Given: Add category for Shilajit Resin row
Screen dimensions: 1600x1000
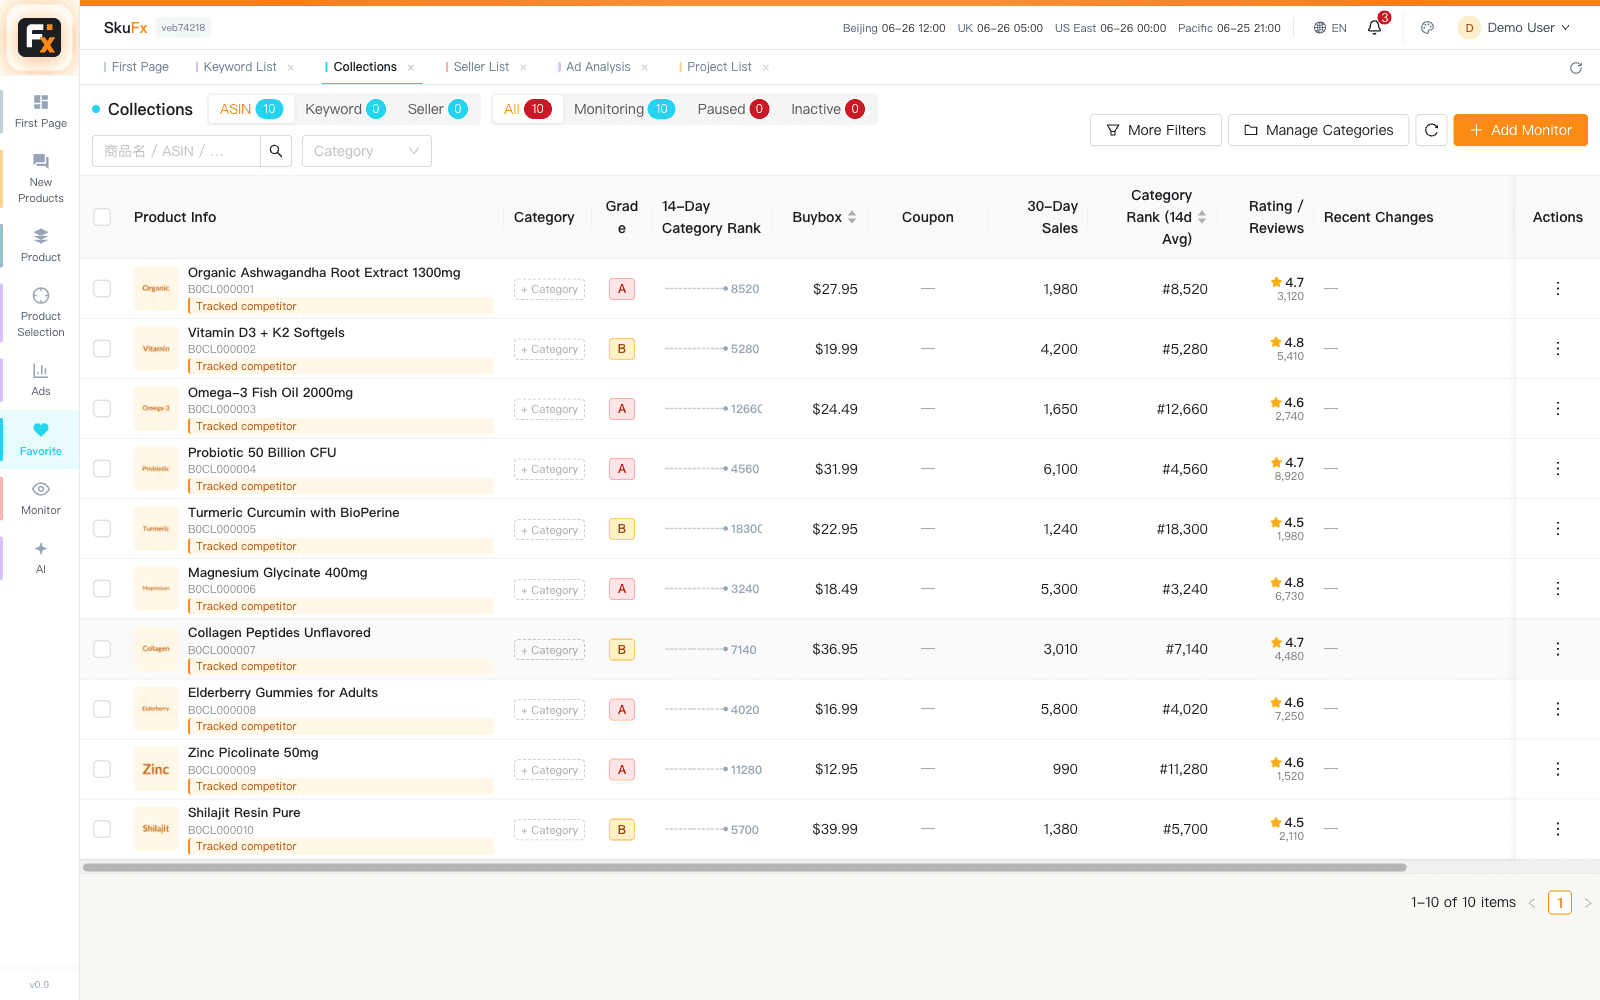Looking at the screenshot, I should (550, 830).
